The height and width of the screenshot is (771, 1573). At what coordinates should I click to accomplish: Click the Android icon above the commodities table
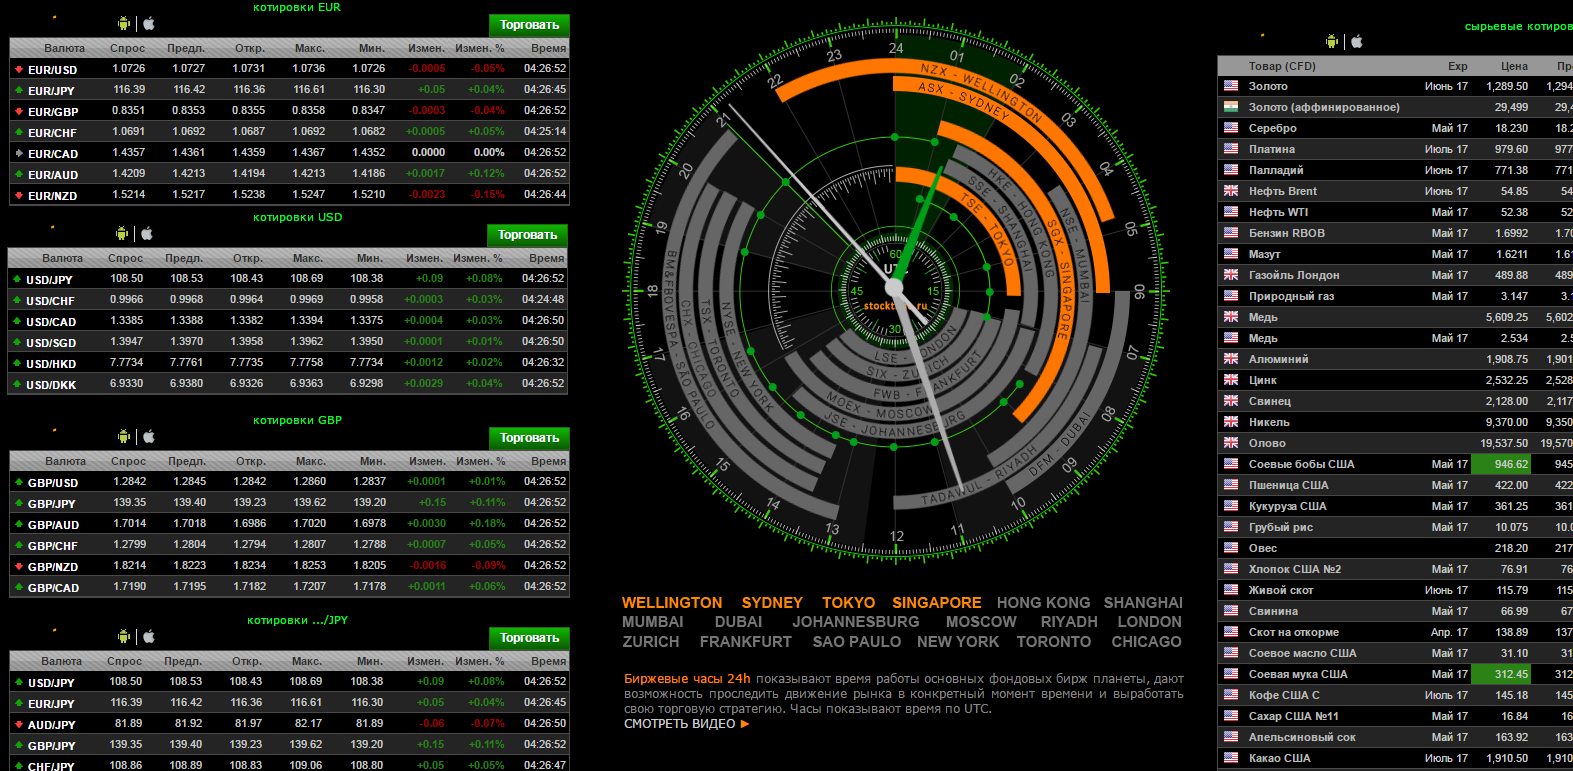1332,41
